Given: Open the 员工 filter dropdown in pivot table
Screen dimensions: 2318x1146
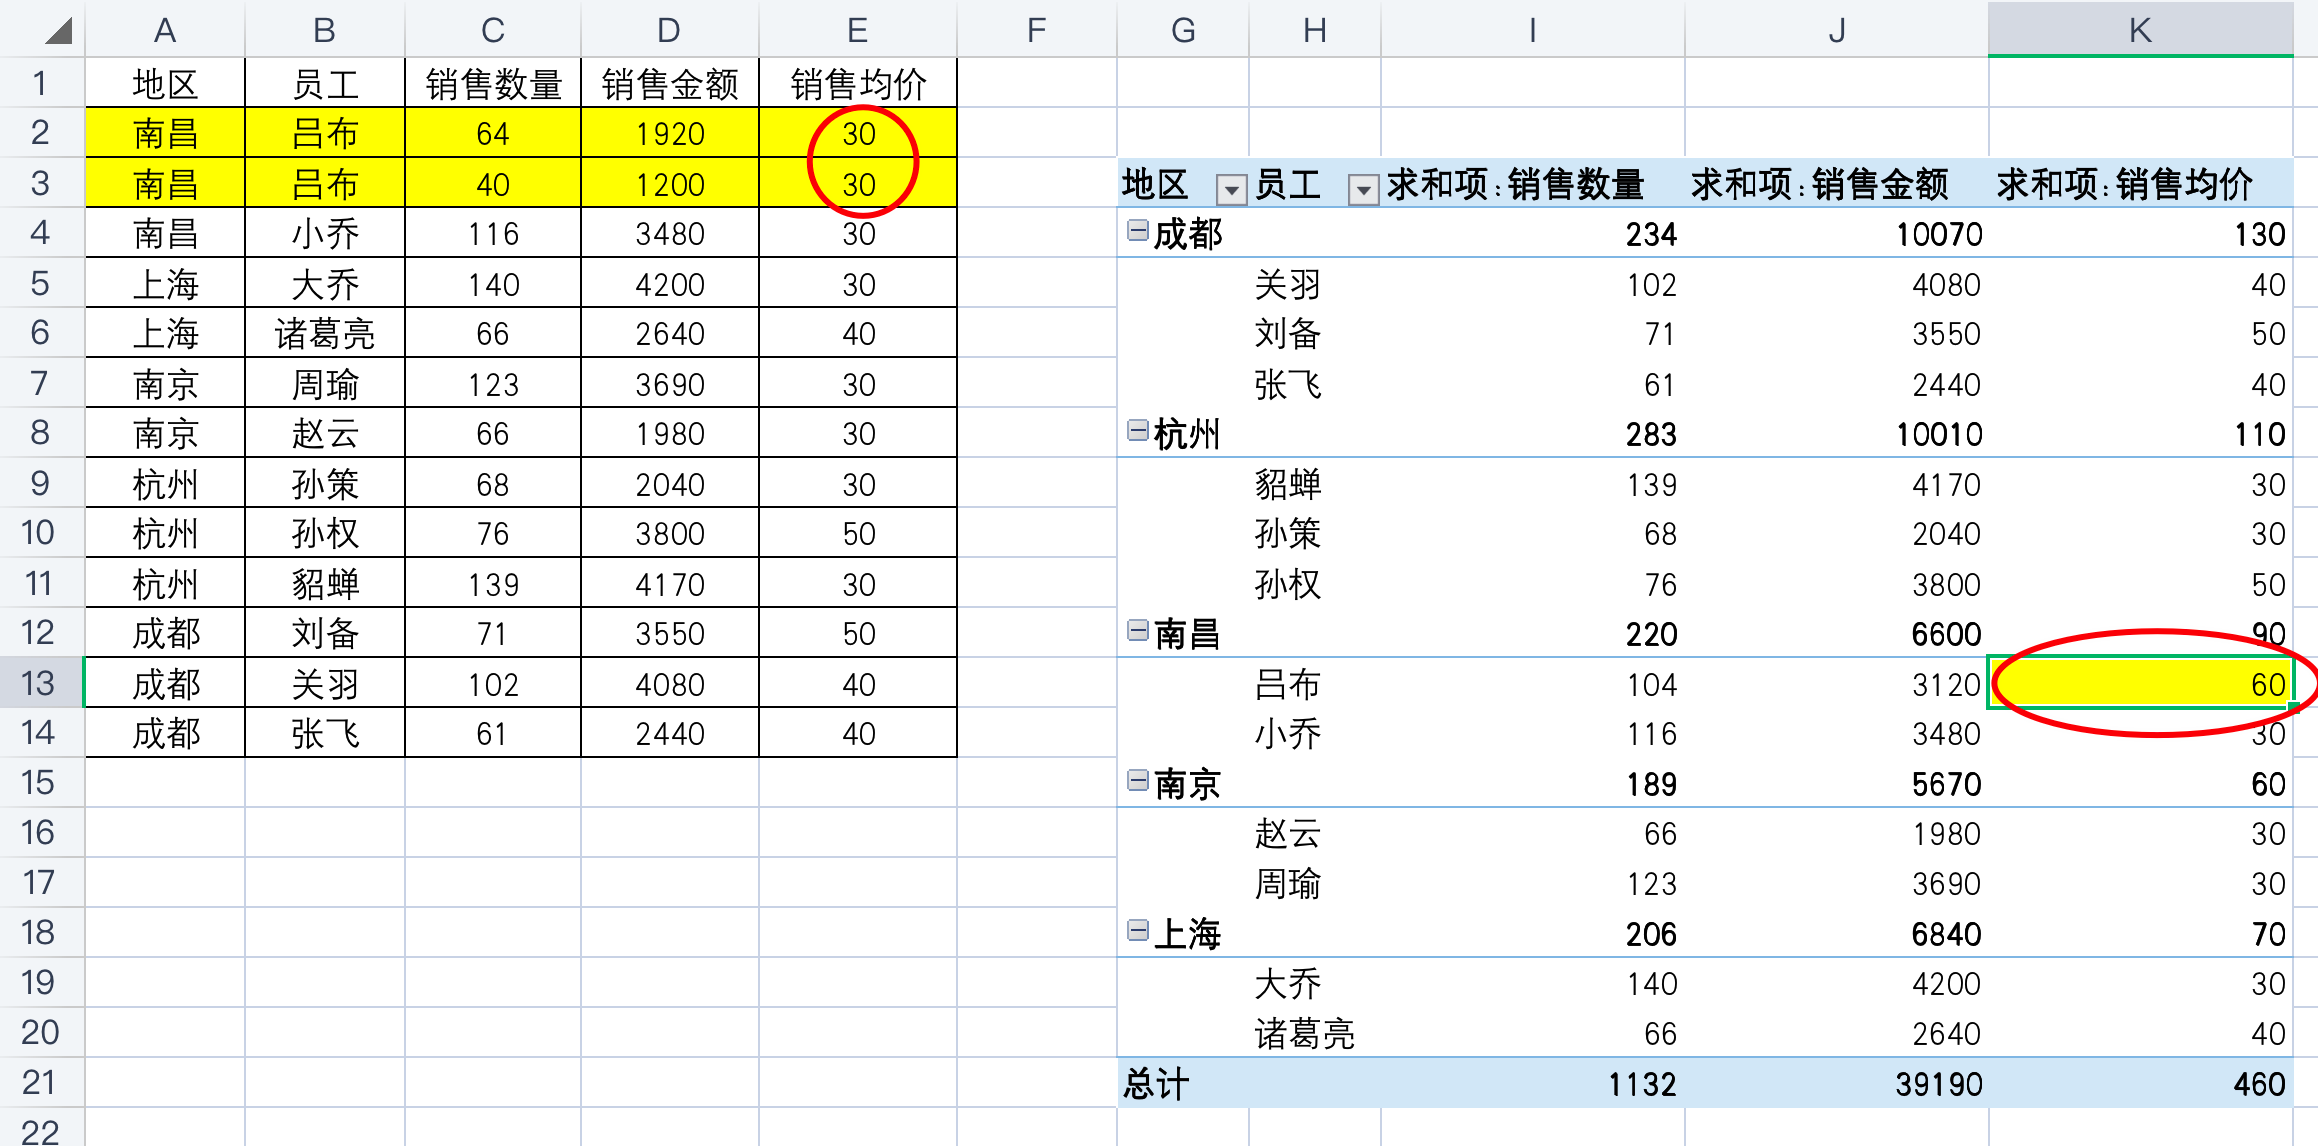Looking at the screenshot, I should (x=1362, y=188).
